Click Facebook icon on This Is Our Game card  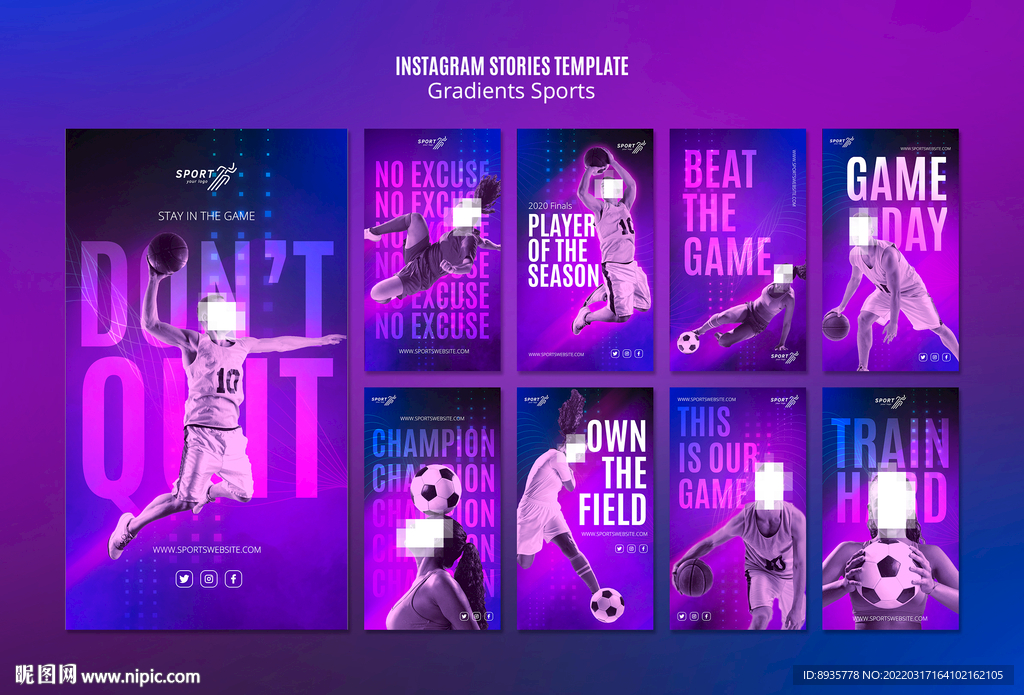706,616
